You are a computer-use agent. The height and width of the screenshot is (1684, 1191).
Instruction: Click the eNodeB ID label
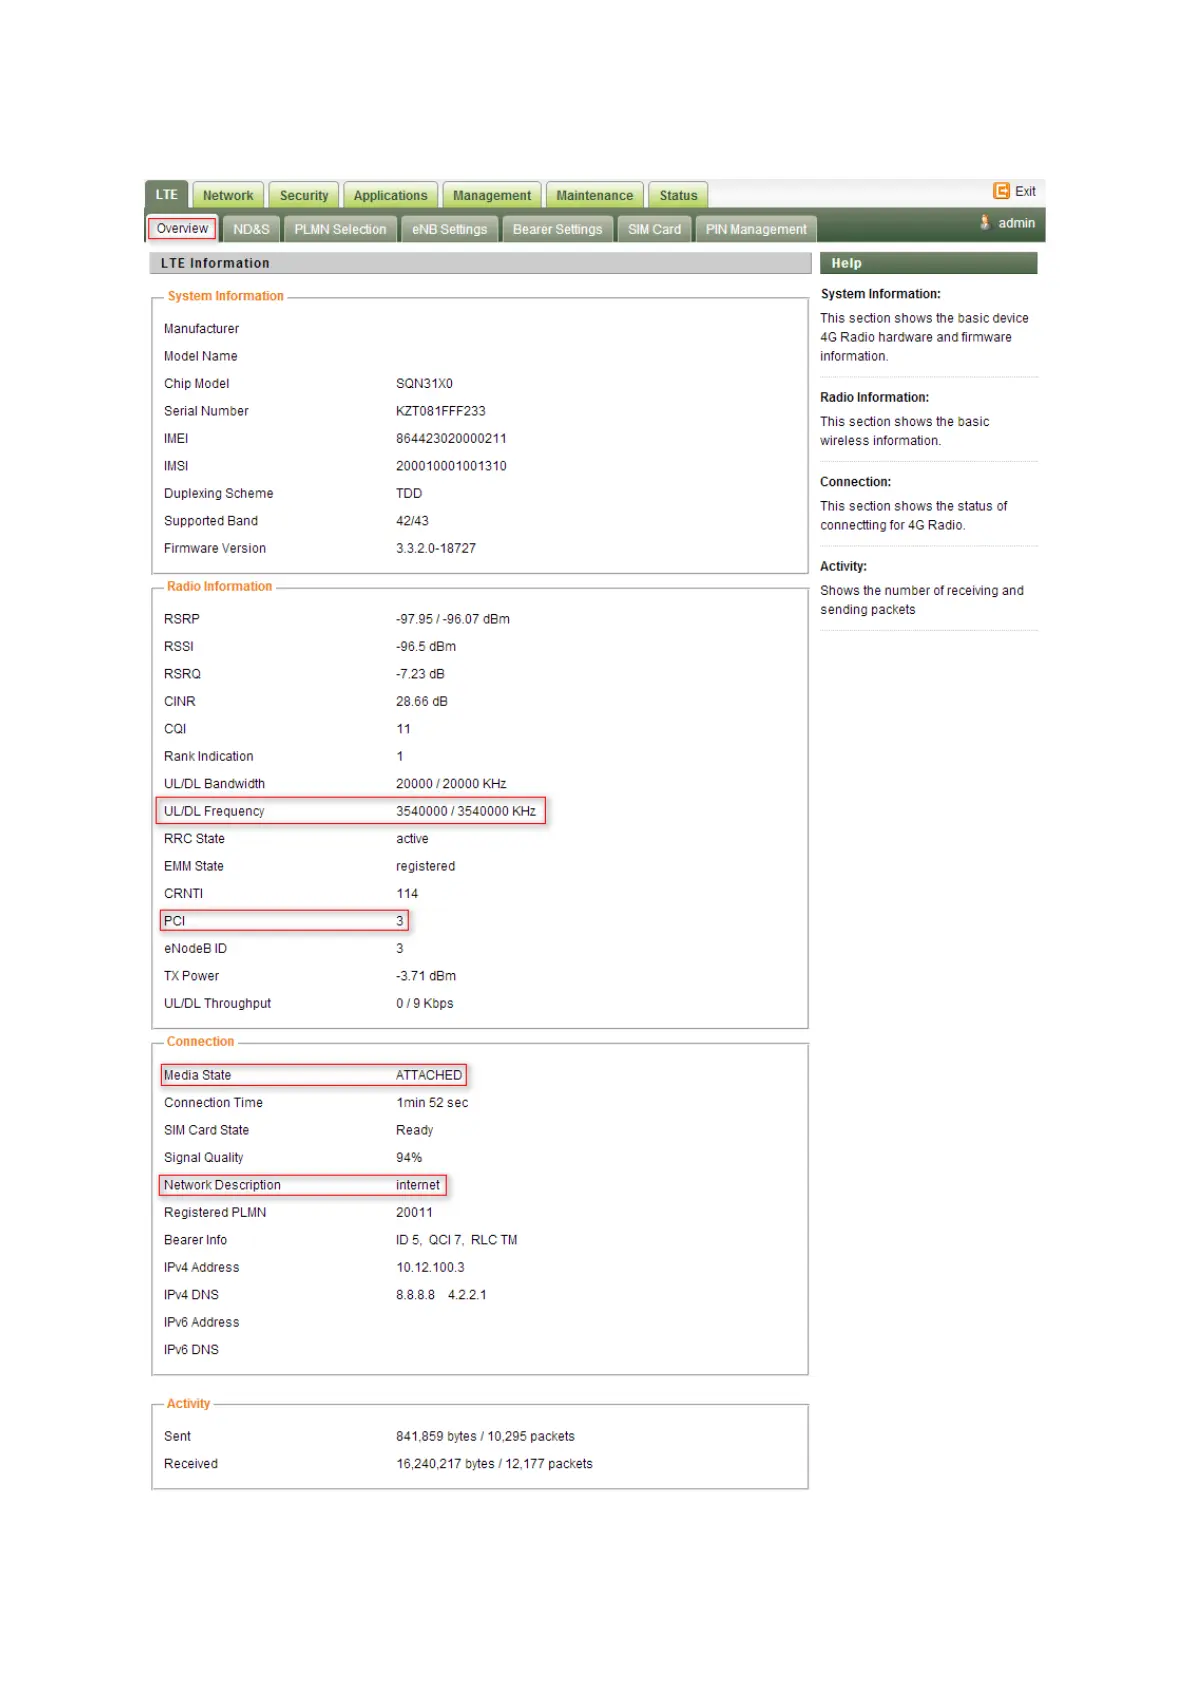click(195, 949)
